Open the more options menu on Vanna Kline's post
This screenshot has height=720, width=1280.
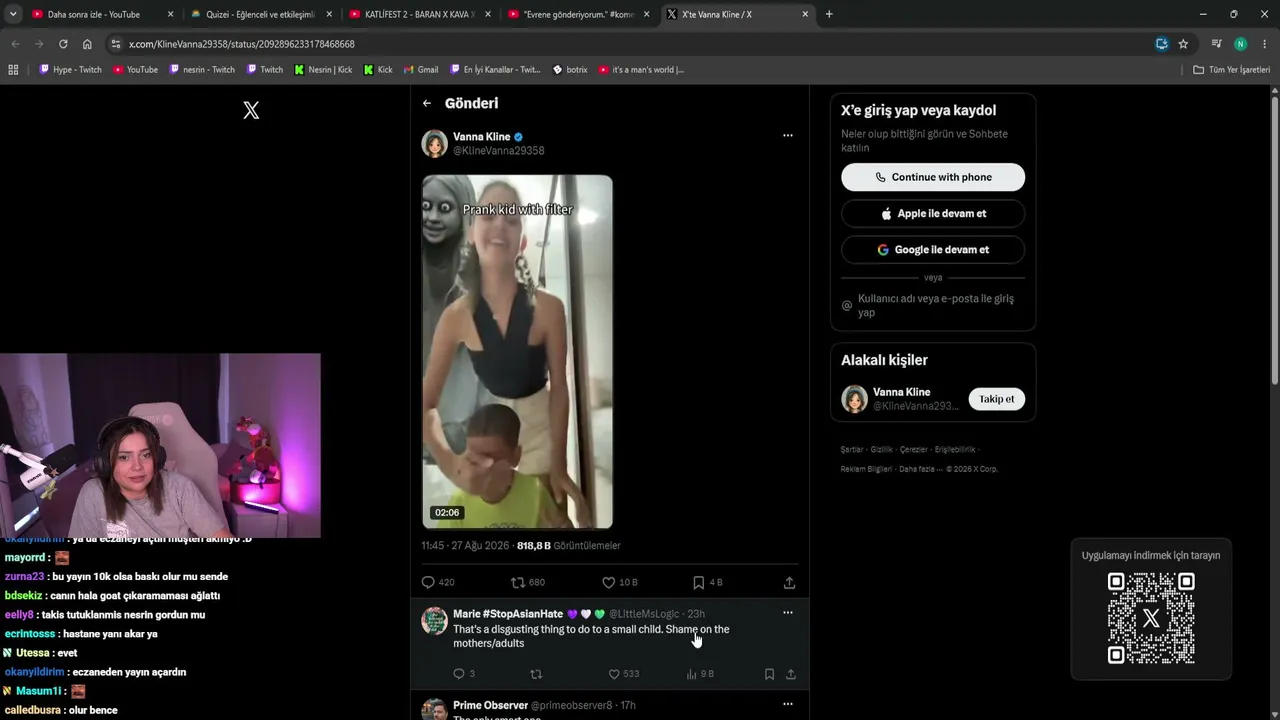(788, 135)
